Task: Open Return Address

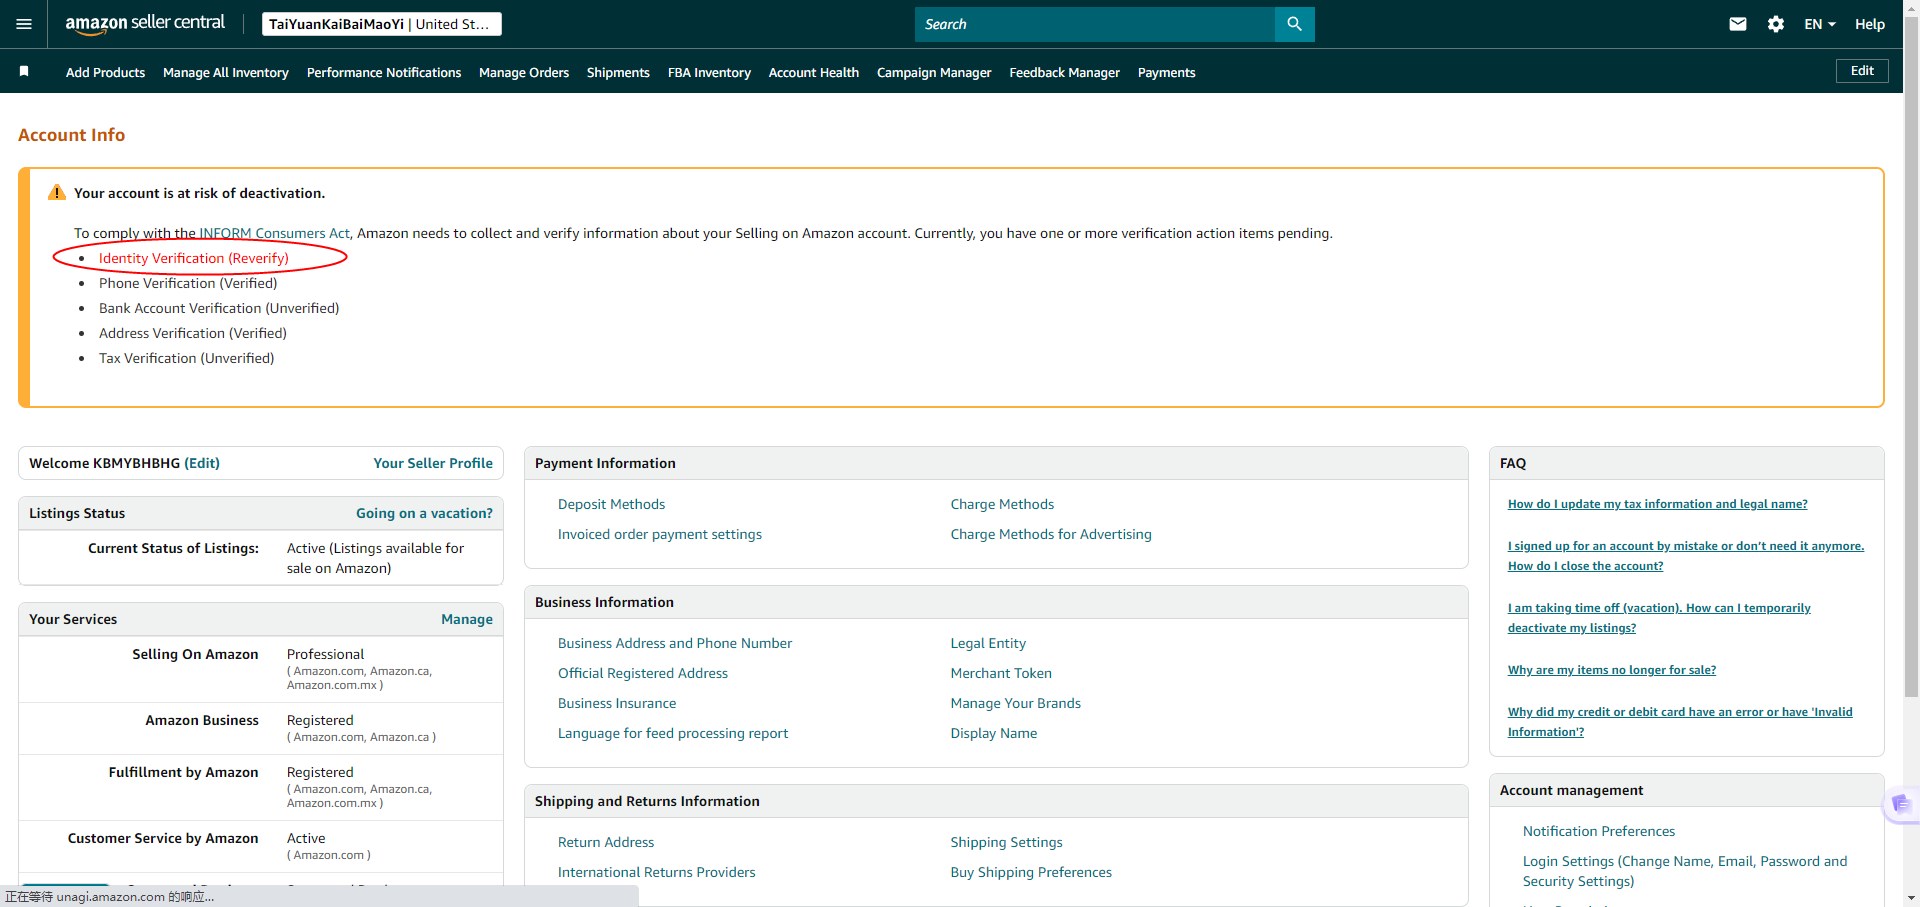Action: click(x=606, y=842)
